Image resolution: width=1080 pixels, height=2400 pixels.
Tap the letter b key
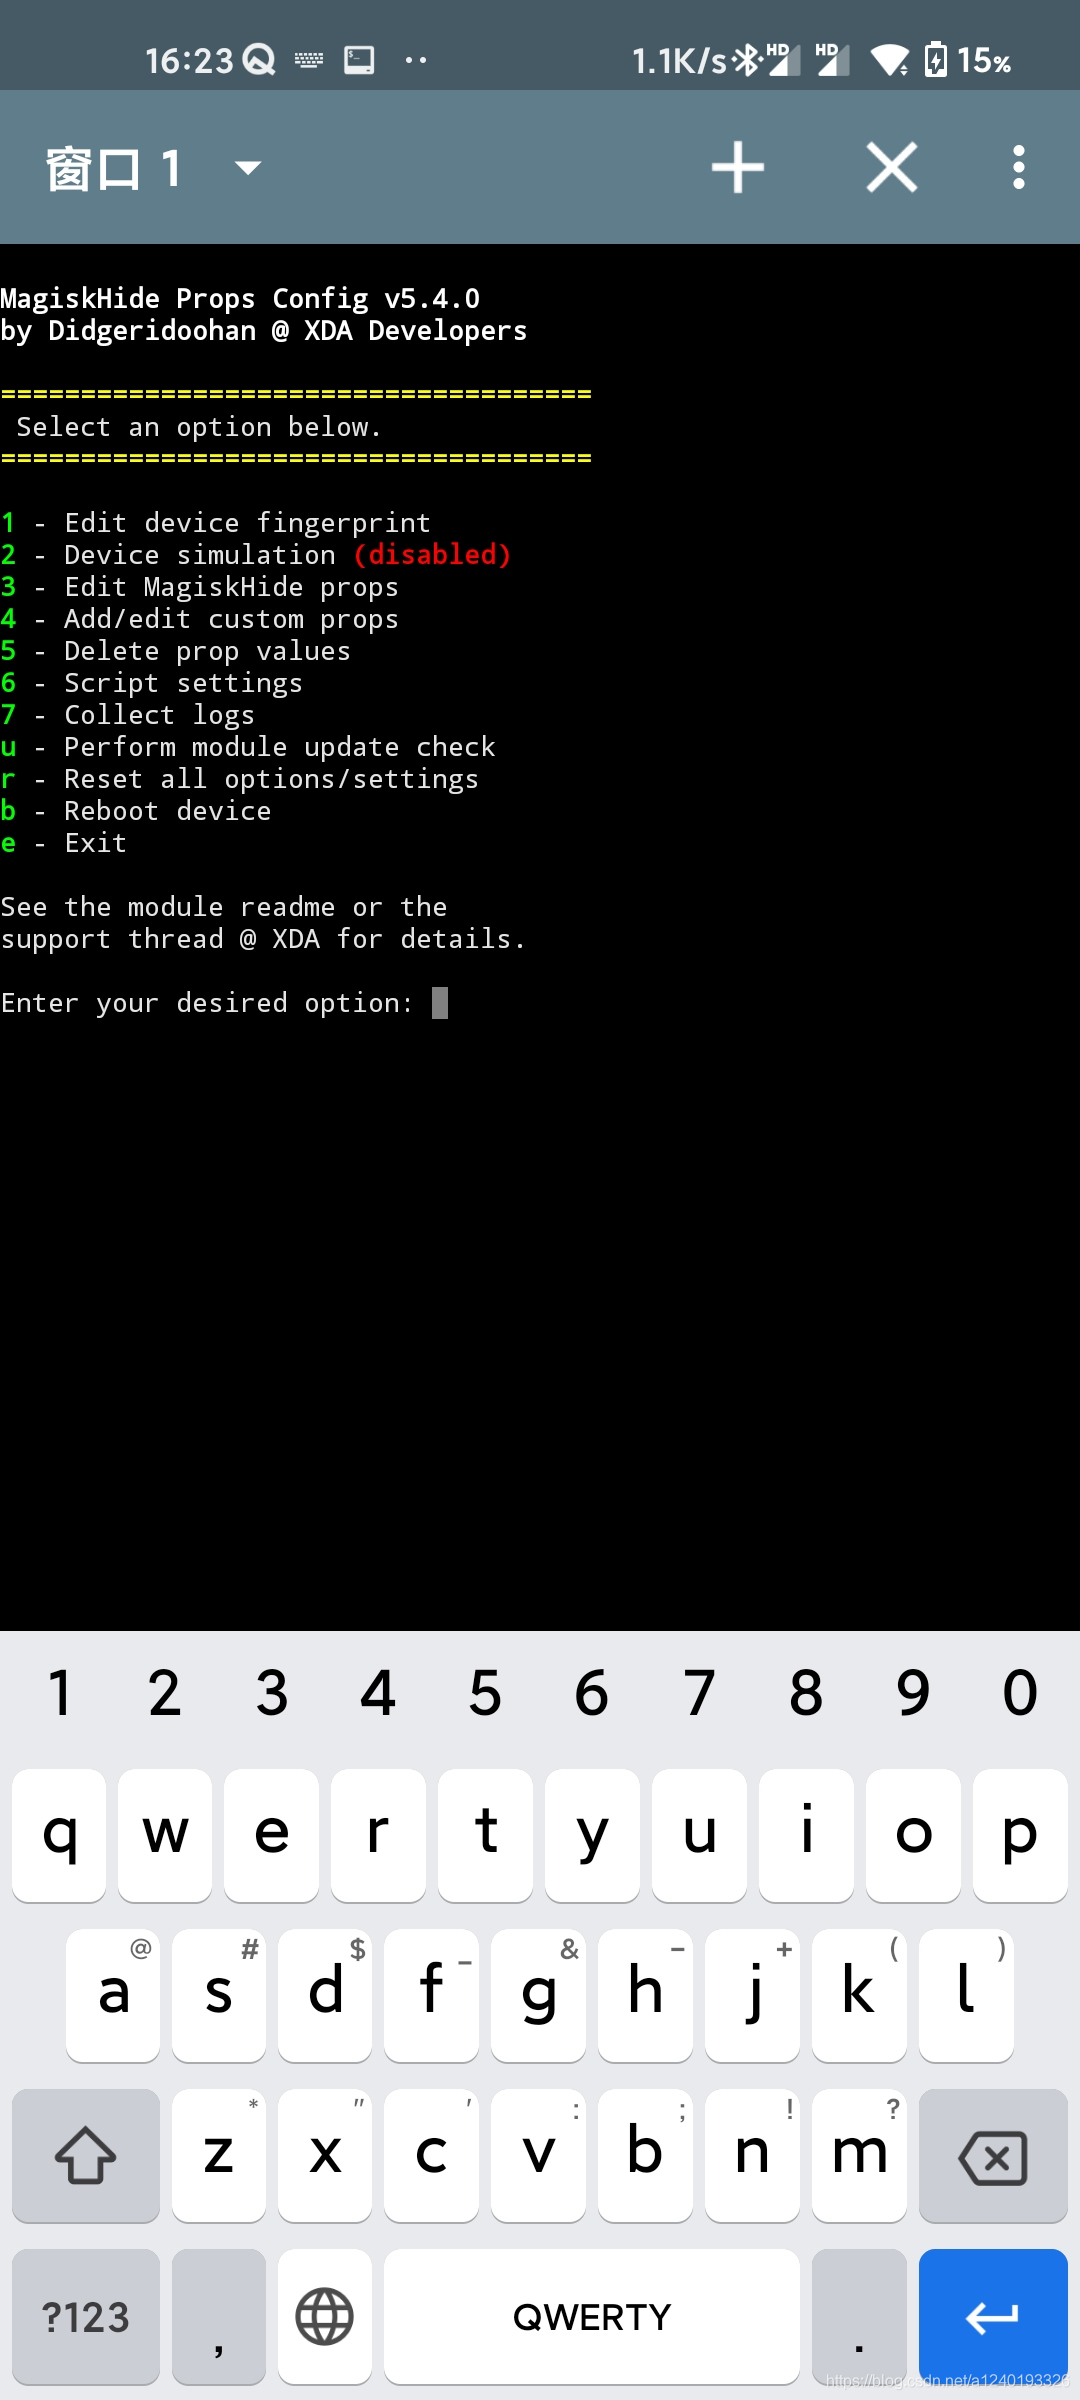click(x=645, y=2156)
